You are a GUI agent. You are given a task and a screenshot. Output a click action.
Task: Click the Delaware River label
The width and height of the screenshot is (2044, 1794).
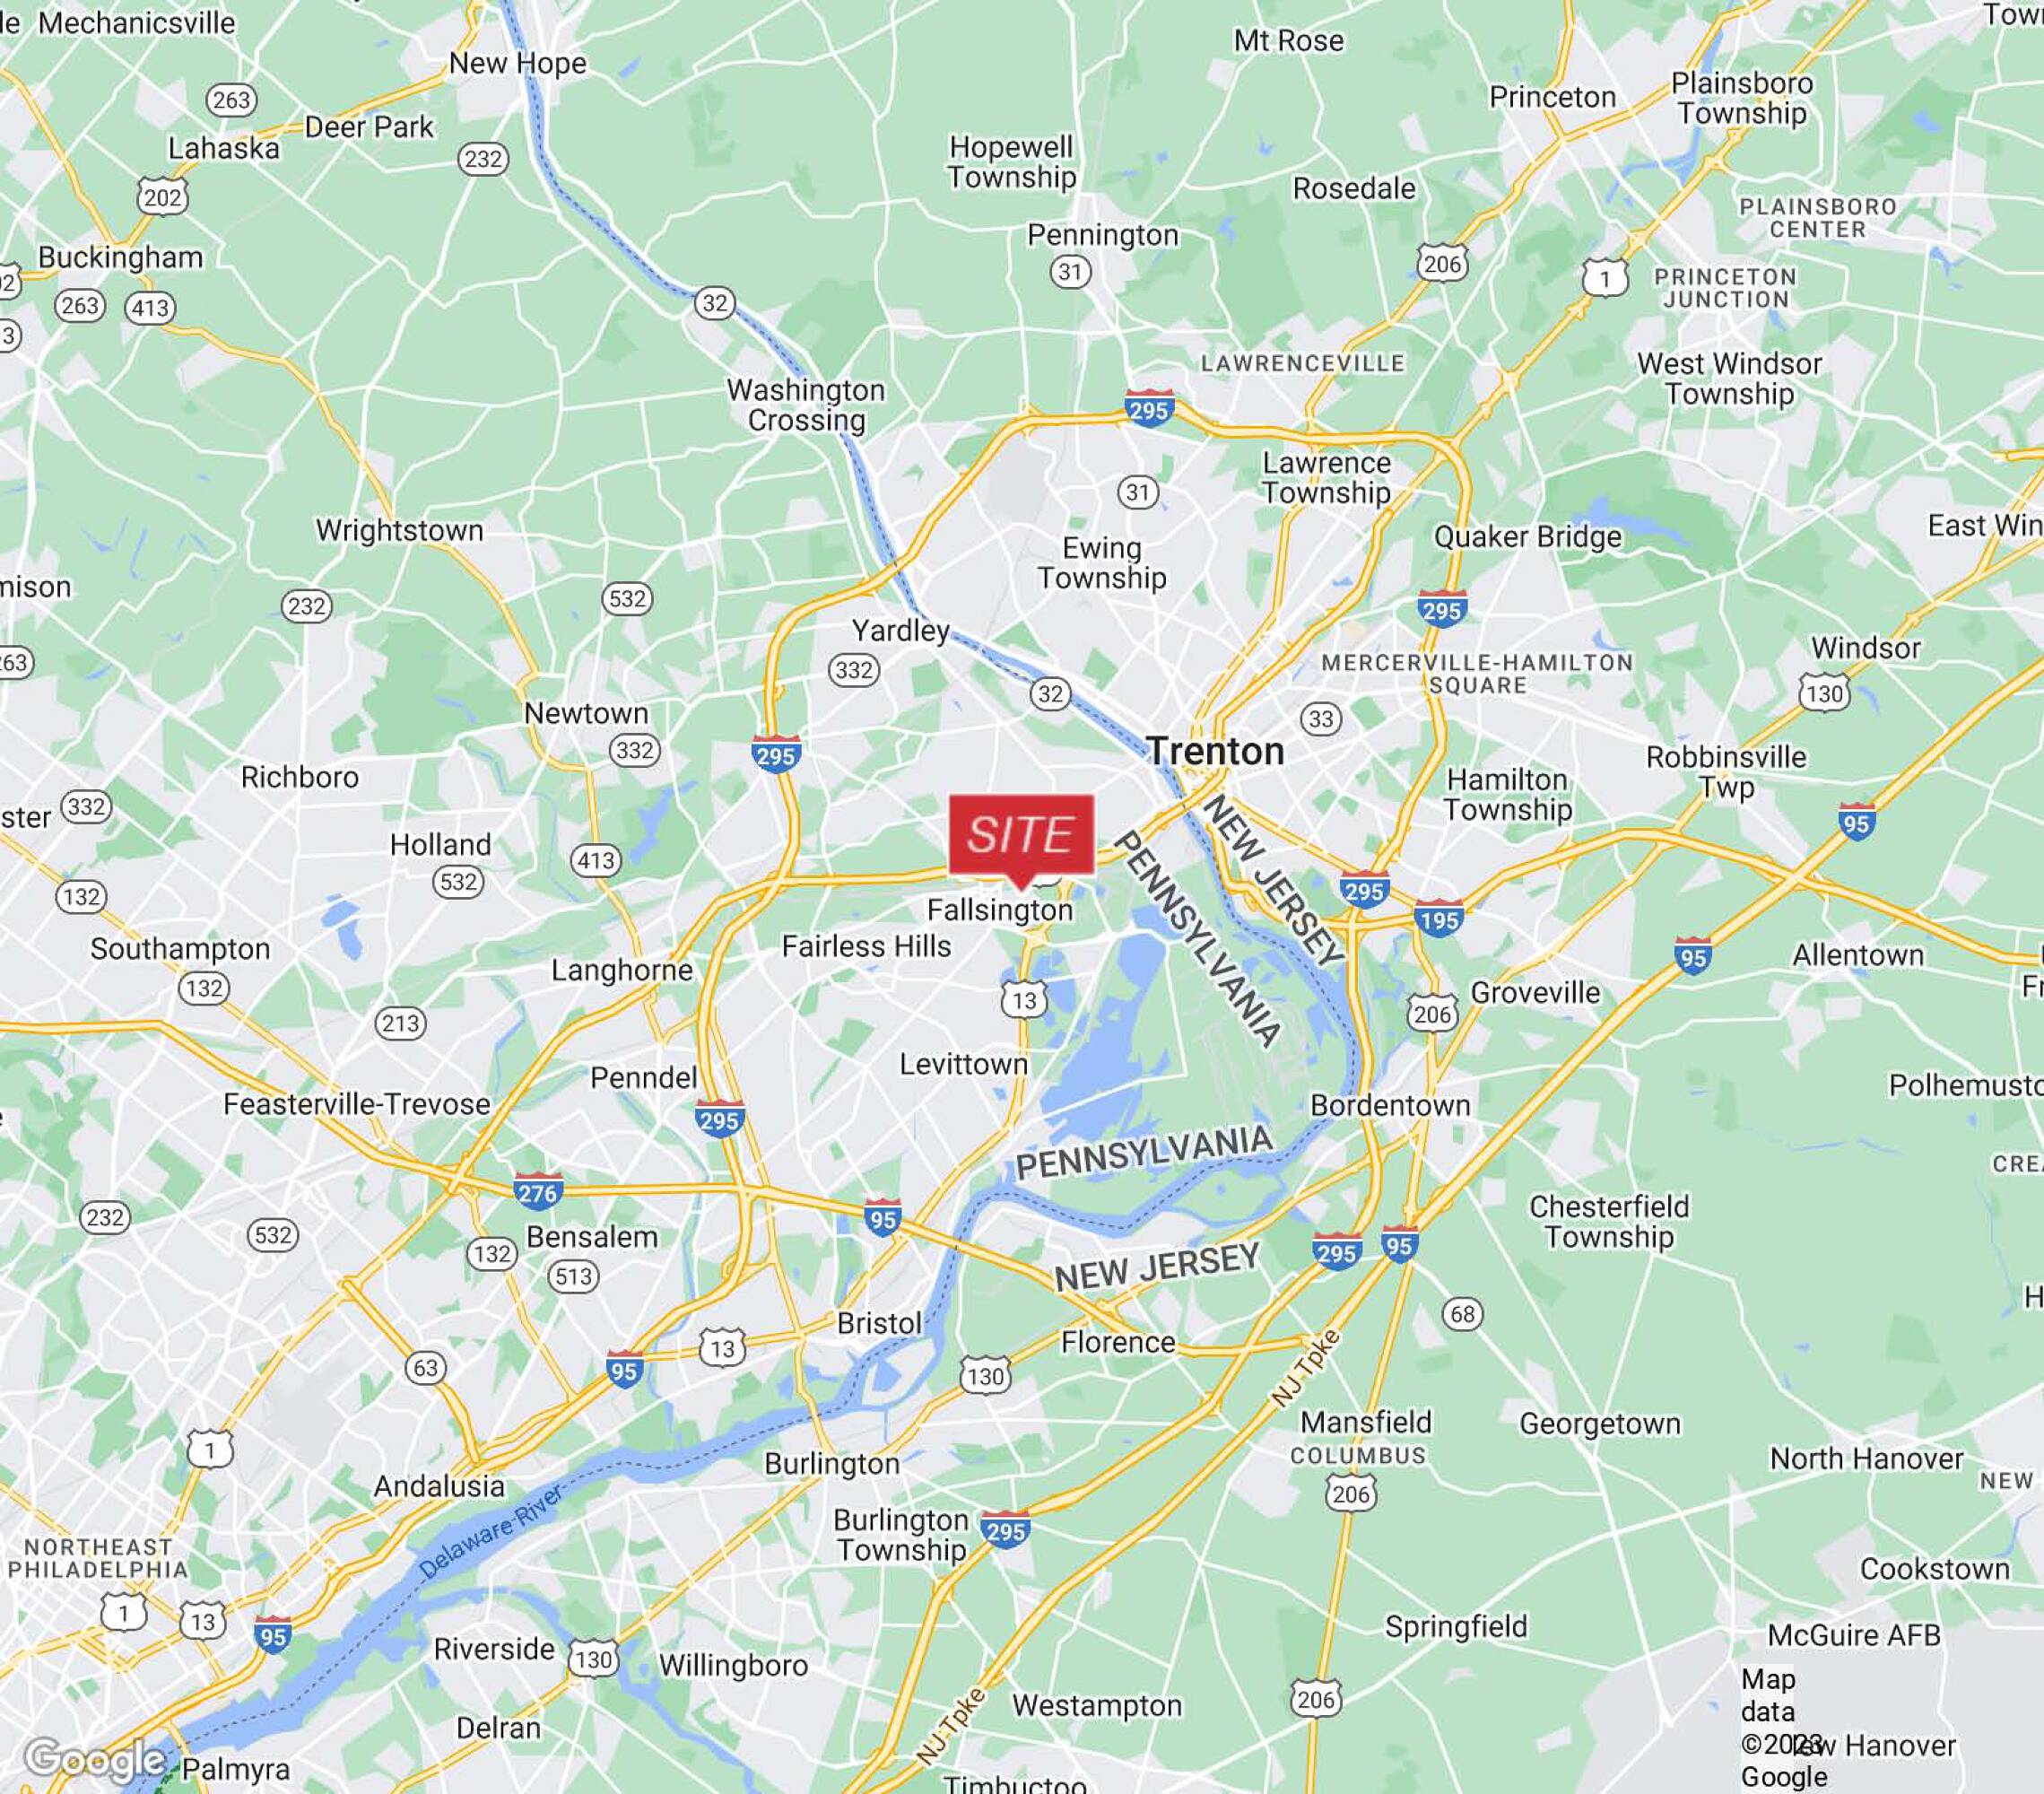click(491, 1531)
